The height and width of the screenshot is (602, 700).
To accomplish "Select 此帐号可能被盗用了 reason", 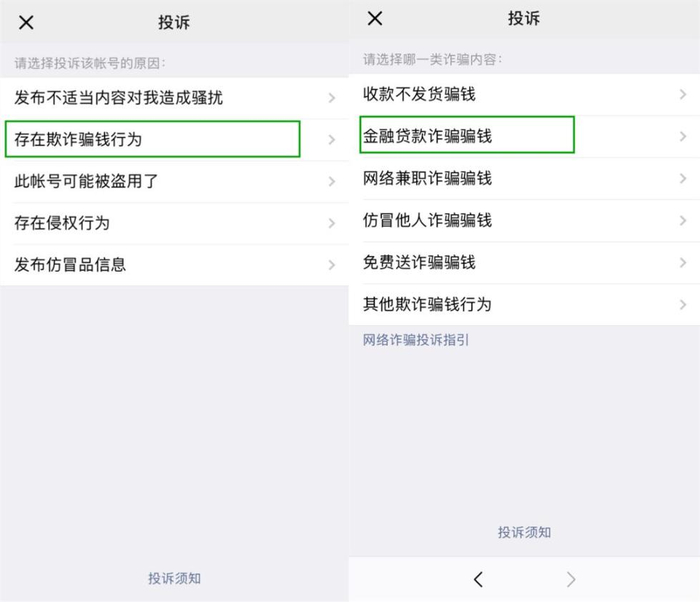I will [86, 181].
